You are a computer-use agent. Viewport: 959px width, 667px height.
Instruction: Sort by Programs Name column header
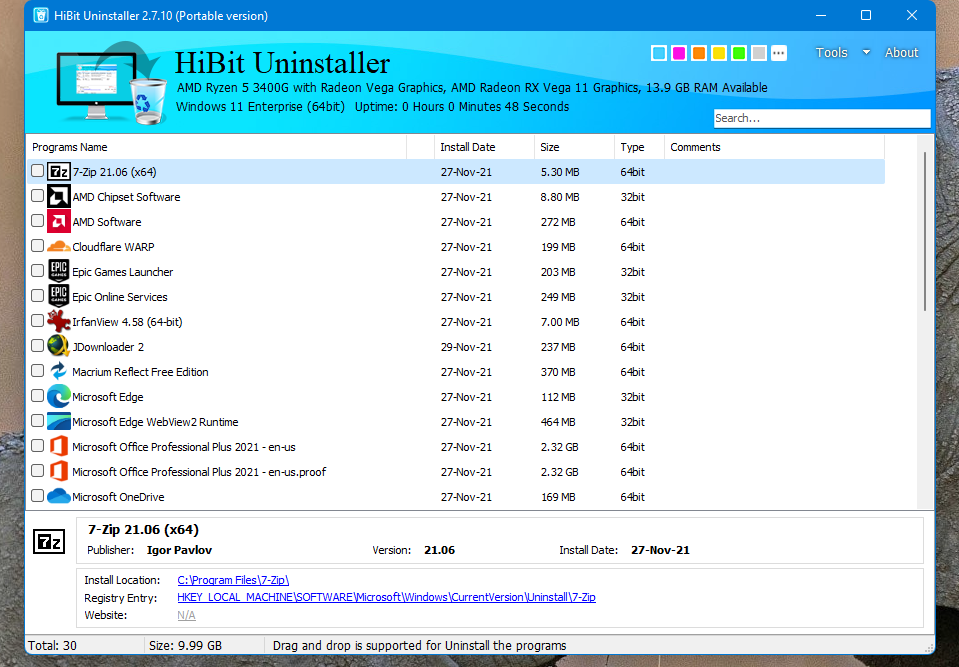tap(217, 147)
